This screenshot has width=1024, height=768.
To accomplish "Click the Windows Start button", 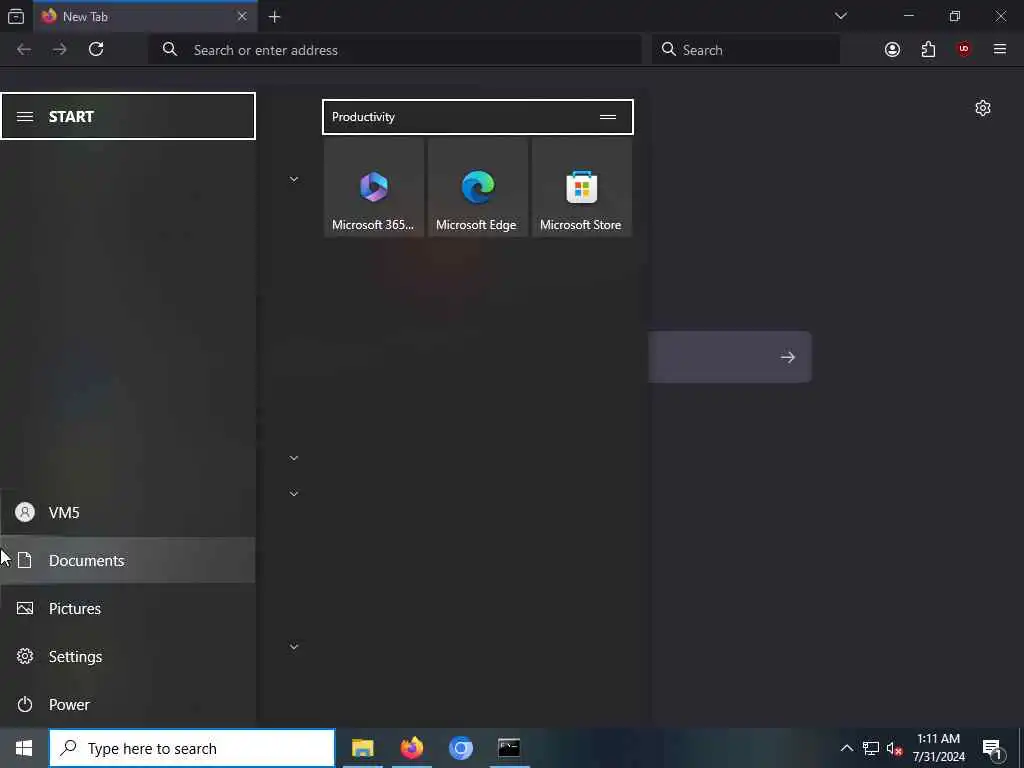I will point(24,748).
